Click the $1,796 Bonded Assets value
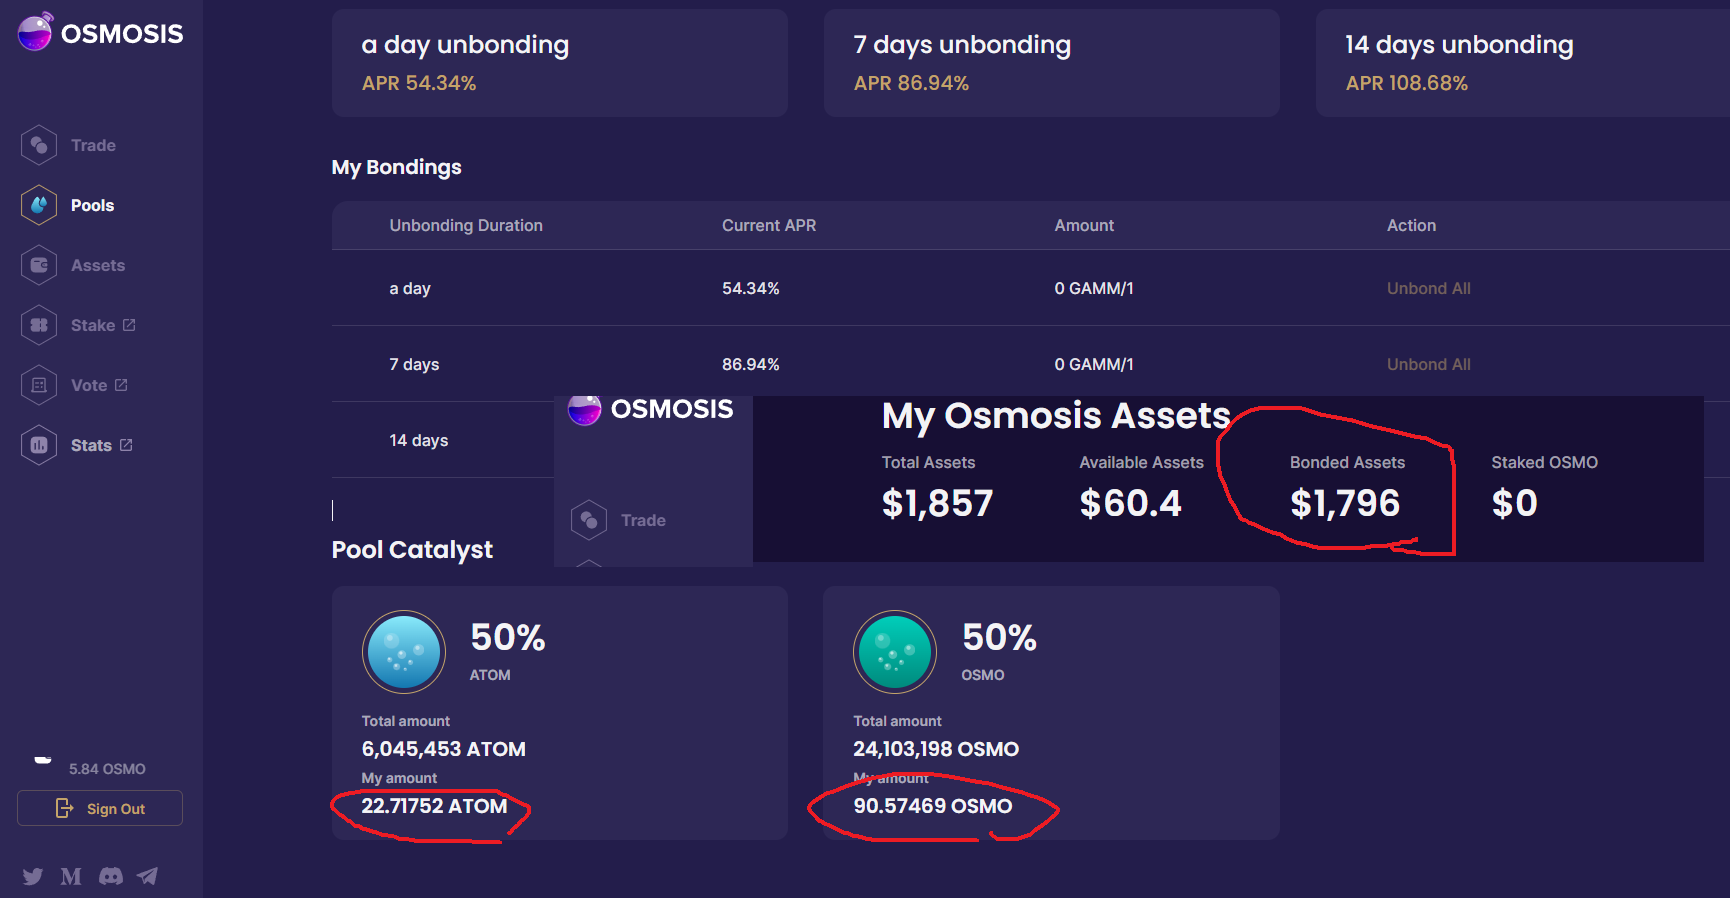The width and height of the screenshot is (1730, 898). (x=1345, y=503)
